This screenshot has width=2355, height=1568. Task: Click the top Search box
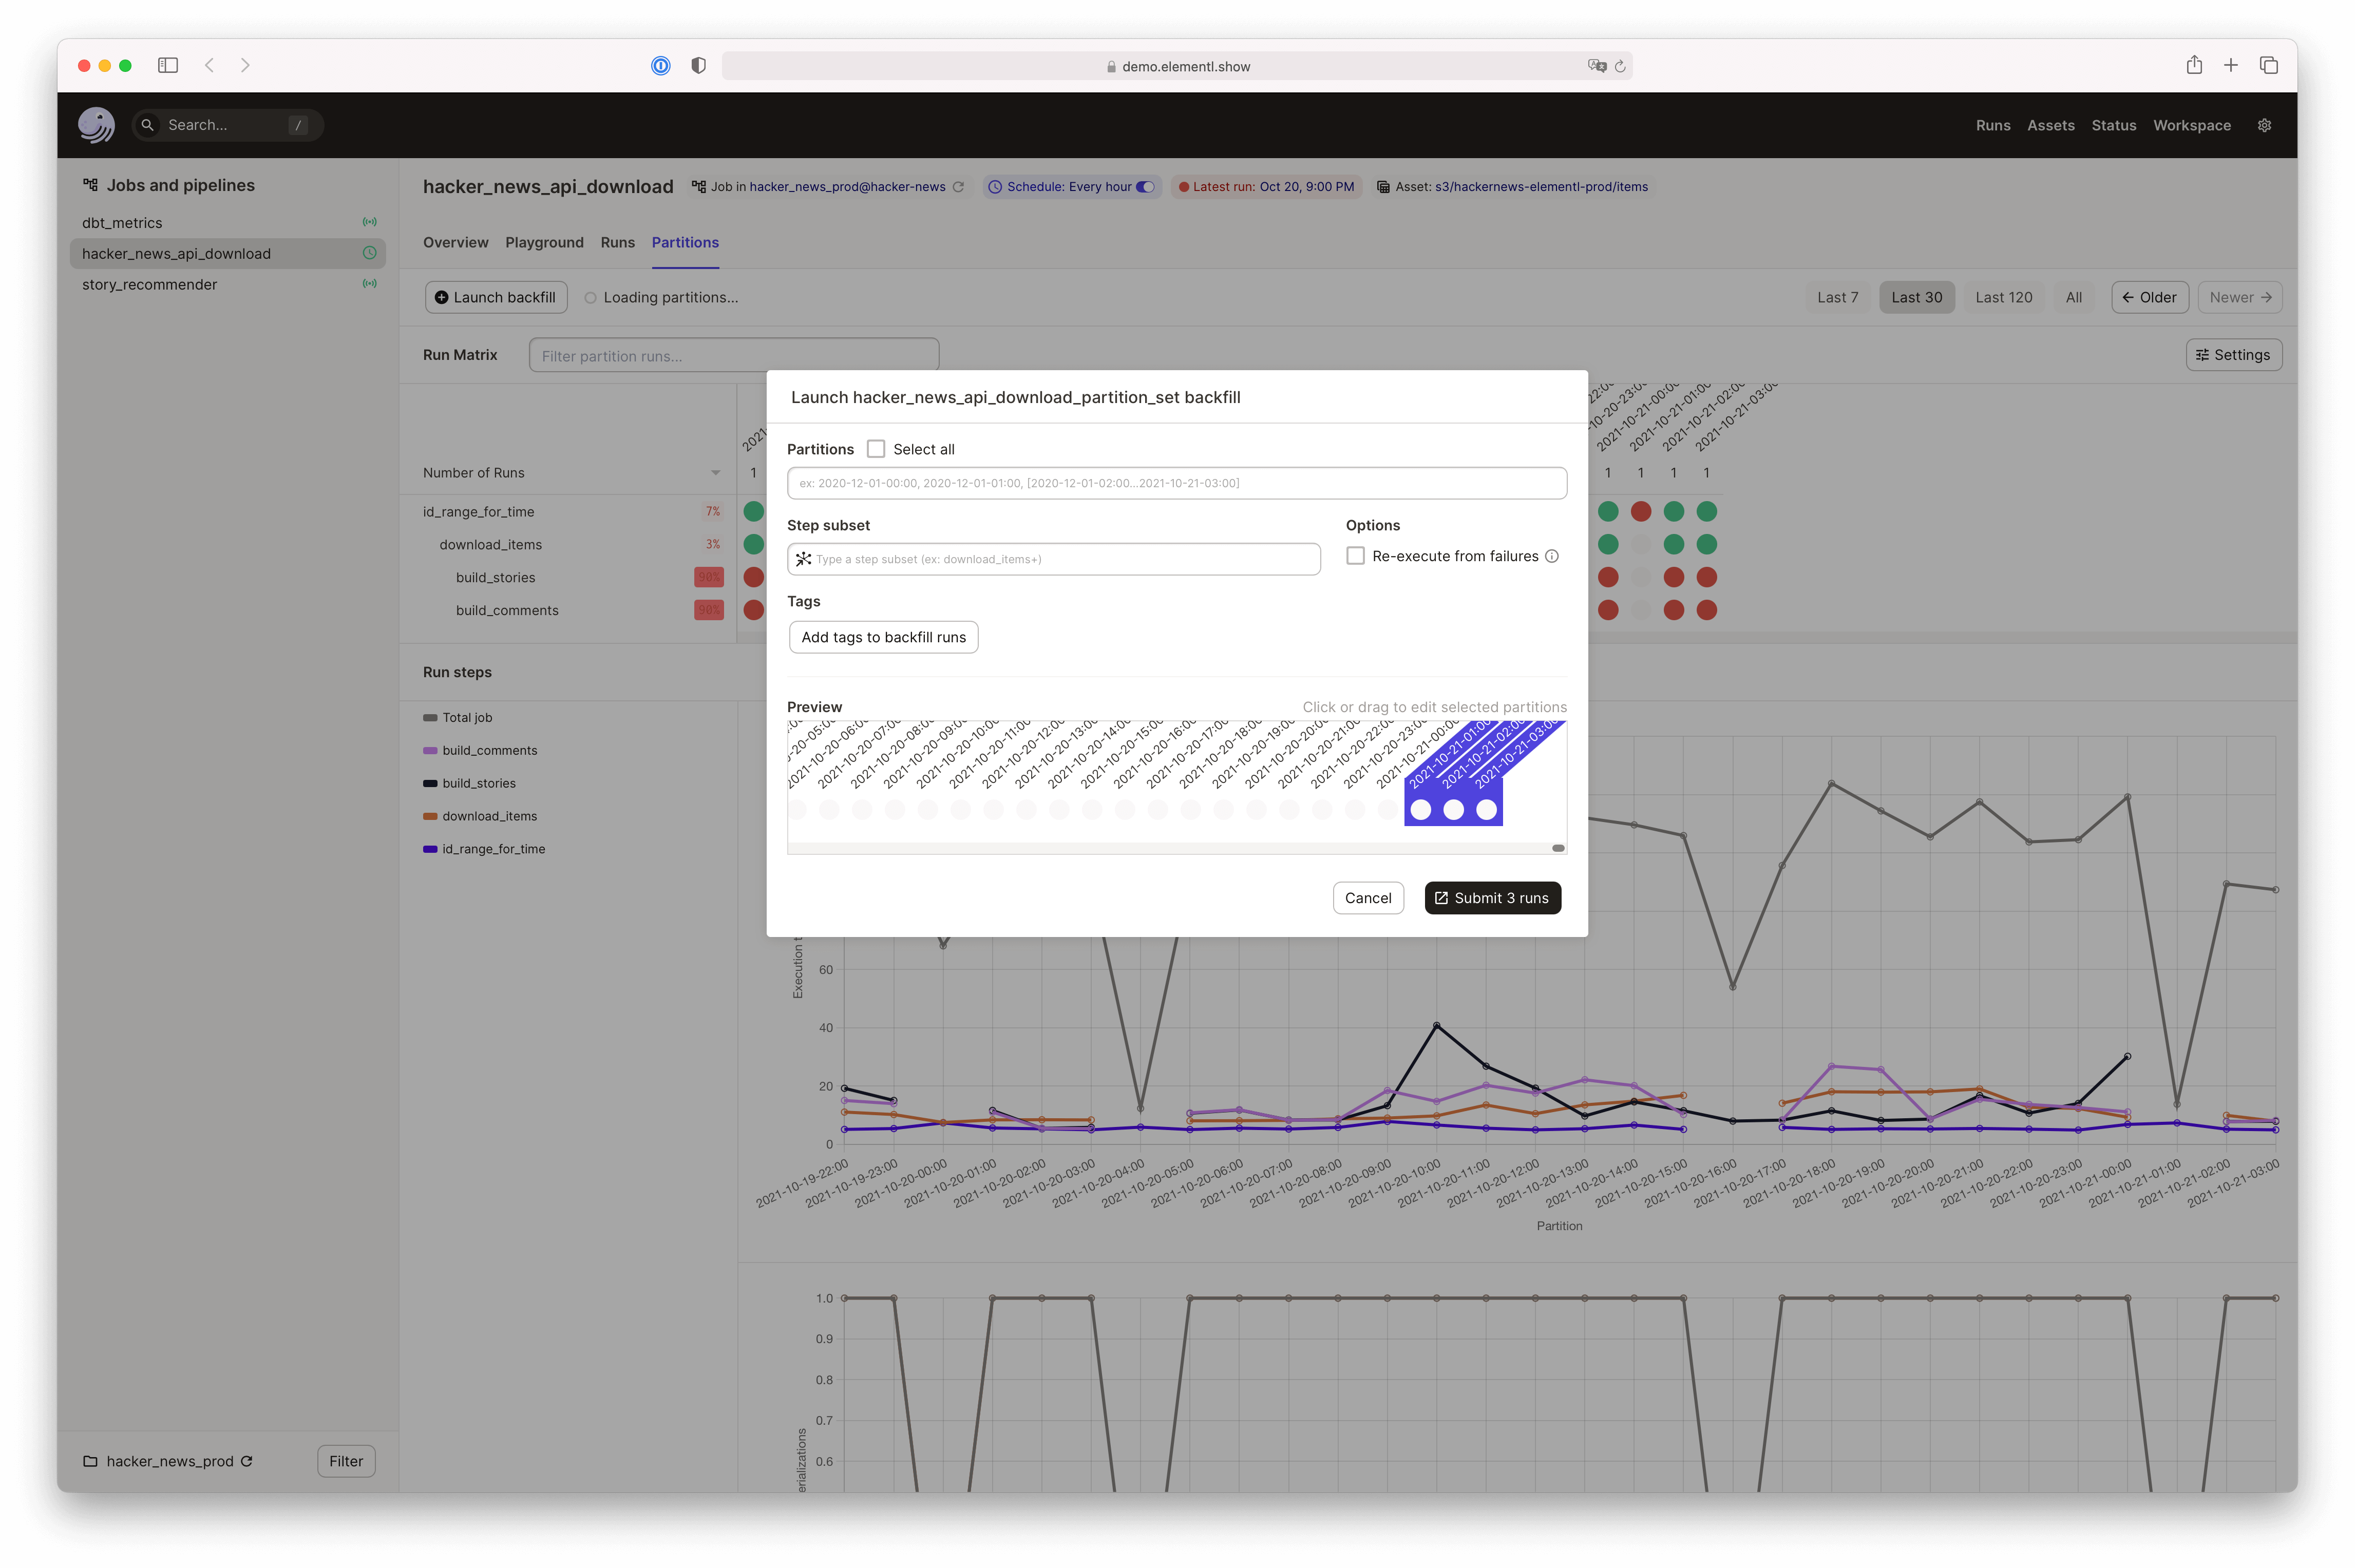(x=227, y=125)
